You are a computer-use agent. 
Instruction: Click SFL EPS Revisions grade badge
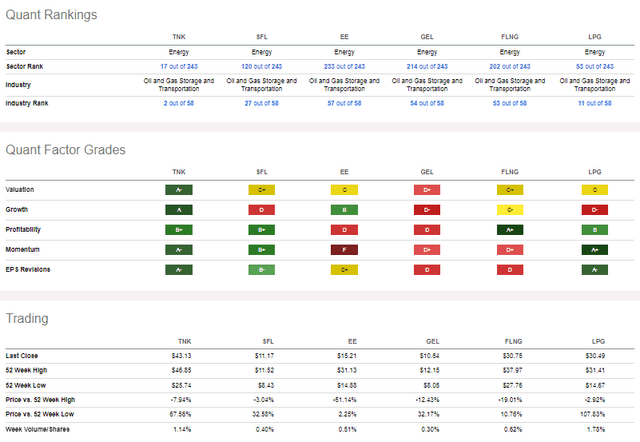(x=262, y=270)
